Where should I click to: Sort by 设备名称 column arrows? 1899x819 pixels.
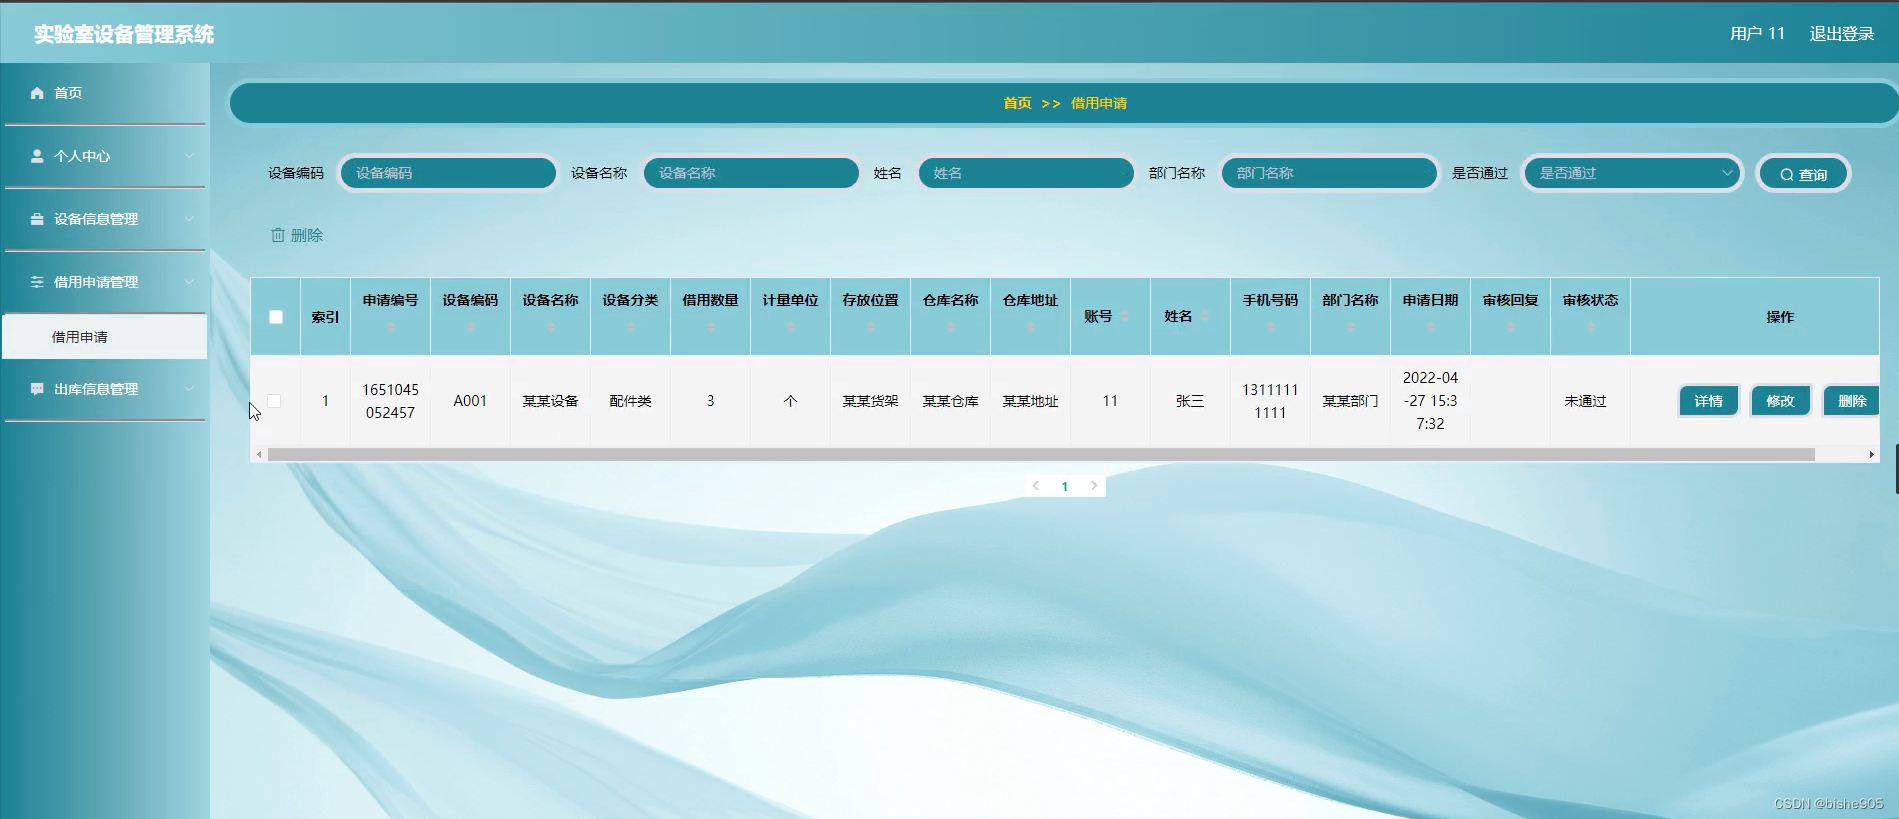point(551,327)
